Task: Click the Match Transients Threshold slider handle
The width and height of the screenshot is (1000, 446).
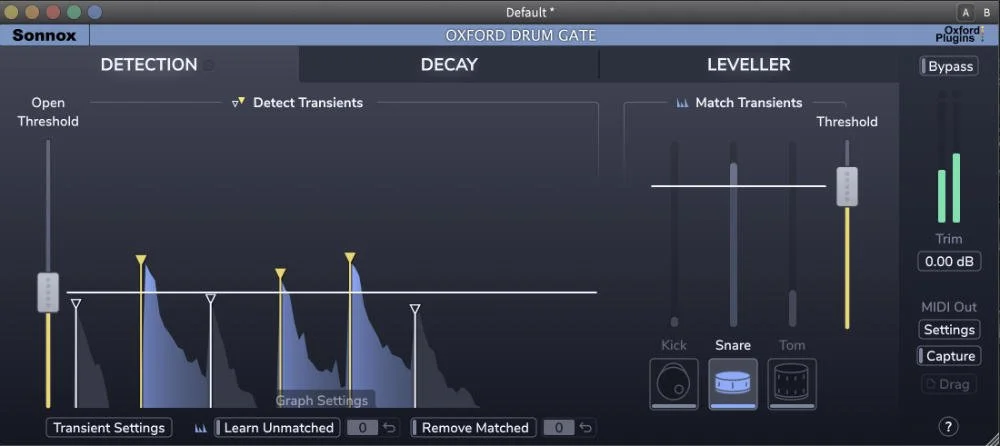Action: coord(847,186)
